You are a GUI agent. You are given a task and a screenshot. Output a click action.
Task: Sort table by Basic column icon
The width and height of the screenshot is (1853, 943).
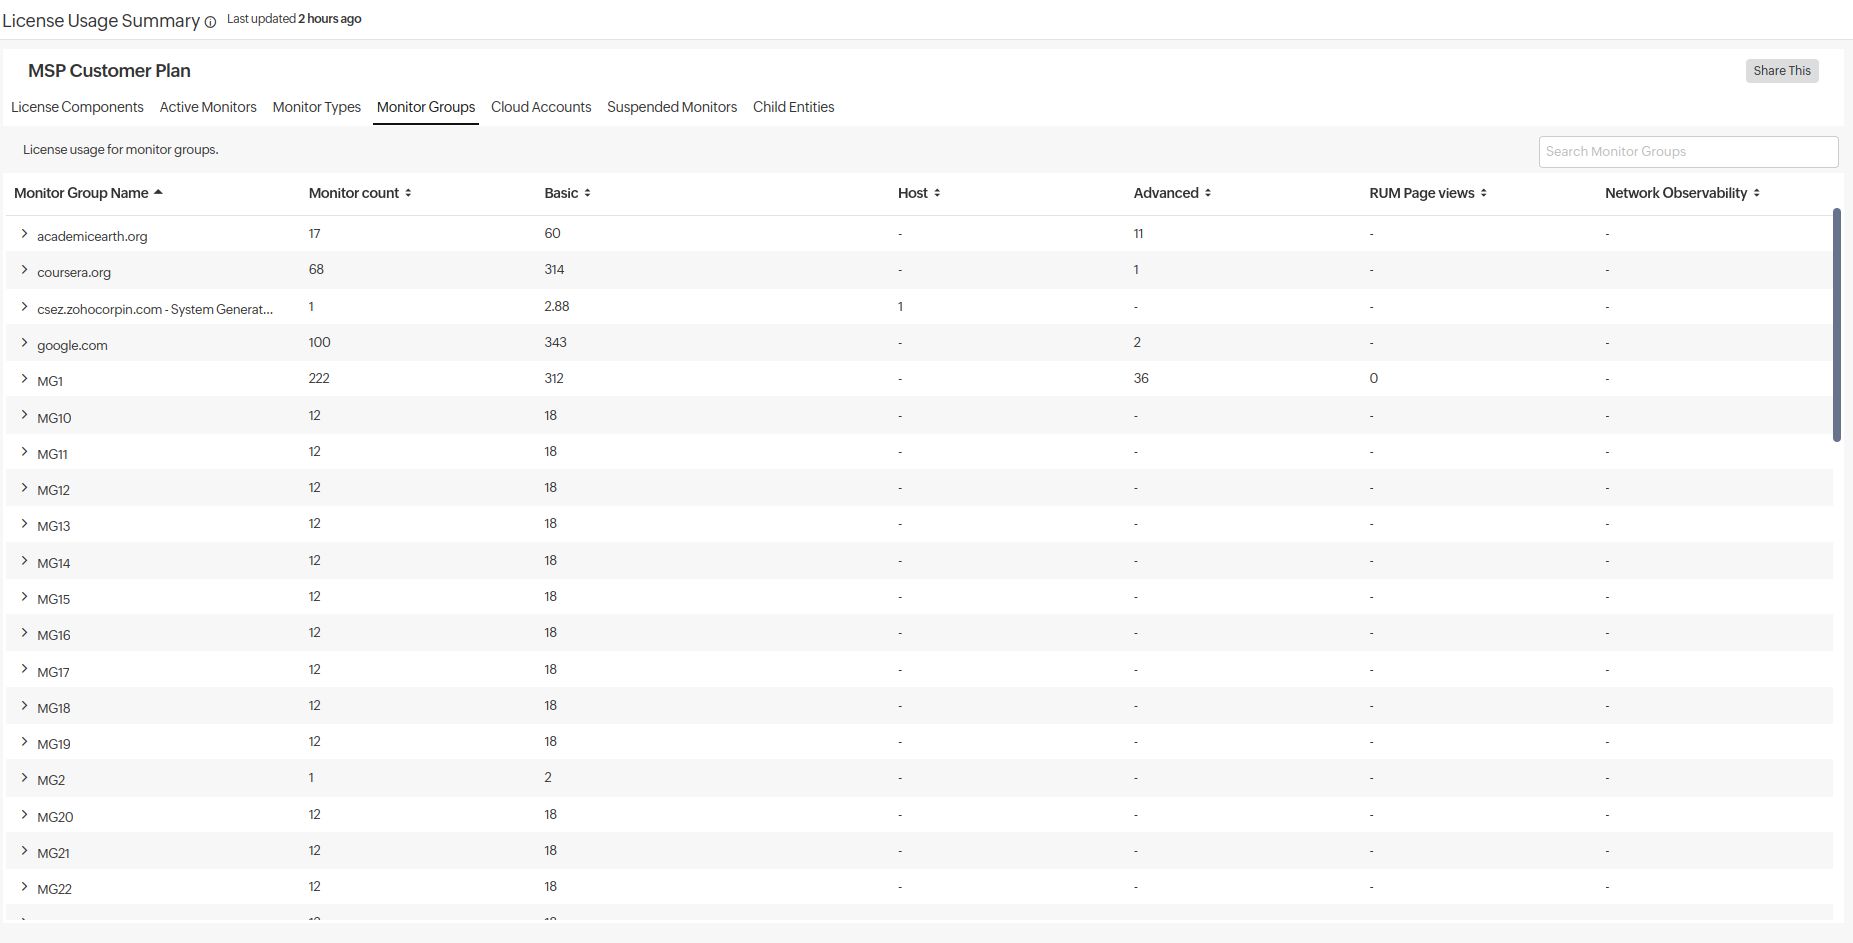point(587,193)
